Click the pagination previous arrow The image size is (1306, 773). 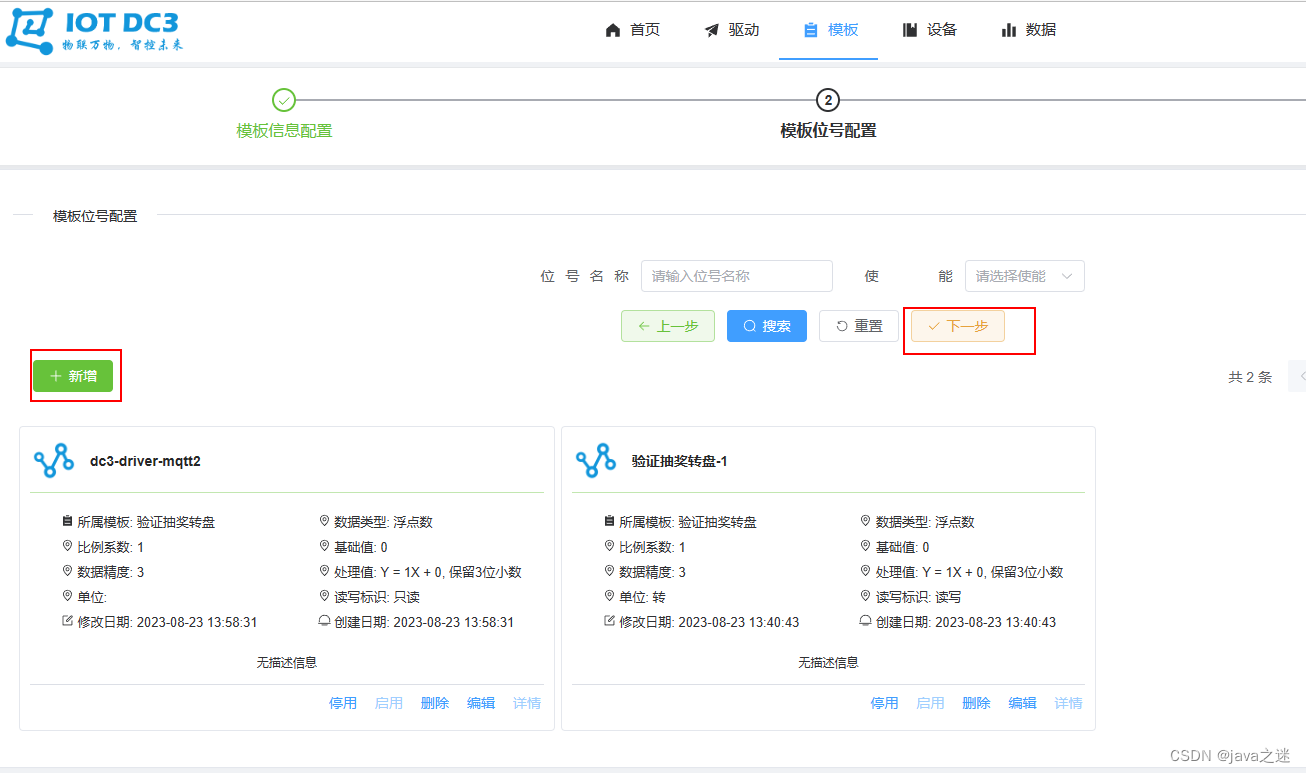(1299, 376)
